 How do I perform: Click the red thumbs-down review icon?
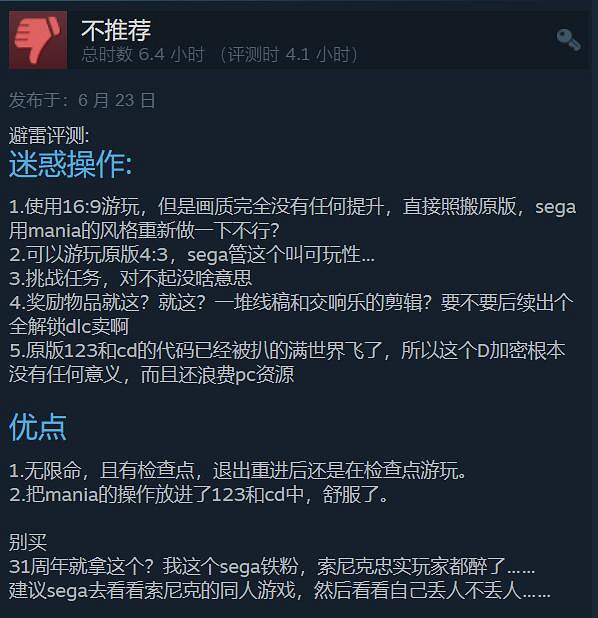(x=38, y=40)
